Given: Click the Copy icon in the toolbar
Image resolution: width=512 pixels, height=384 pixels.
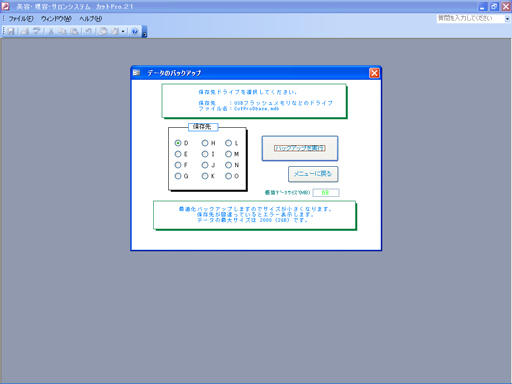Looking at the screenshot, I should (x=62, y=31).
